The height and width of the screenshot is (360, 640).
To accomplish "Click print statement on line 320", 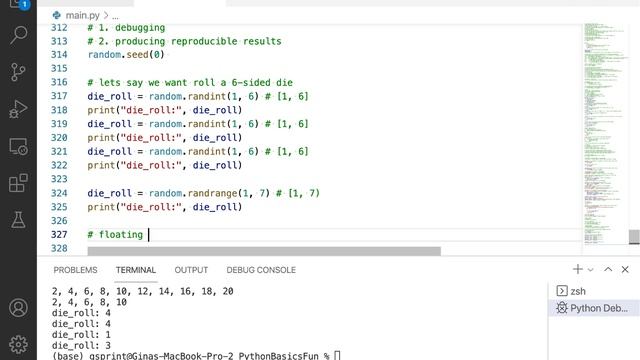I will (x=164, y=138).
